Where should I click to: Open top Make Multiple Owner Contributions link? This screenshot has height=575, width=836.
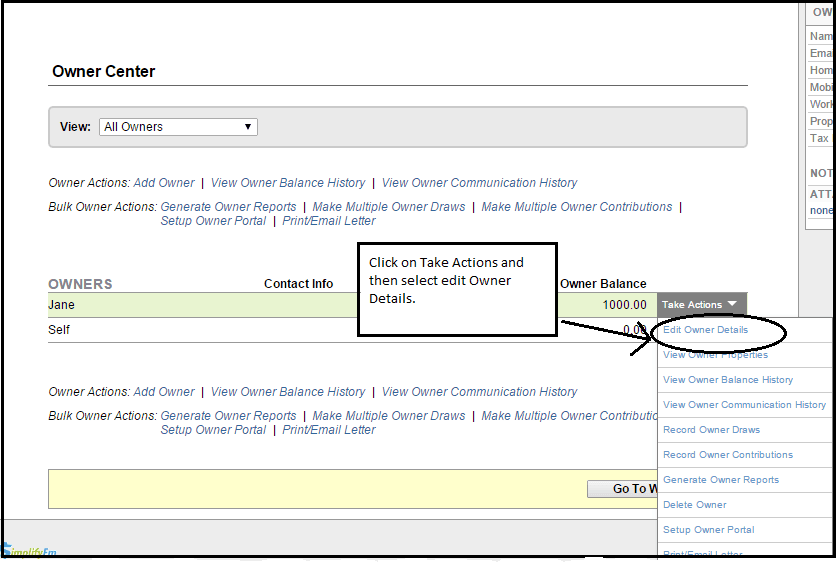576,207
